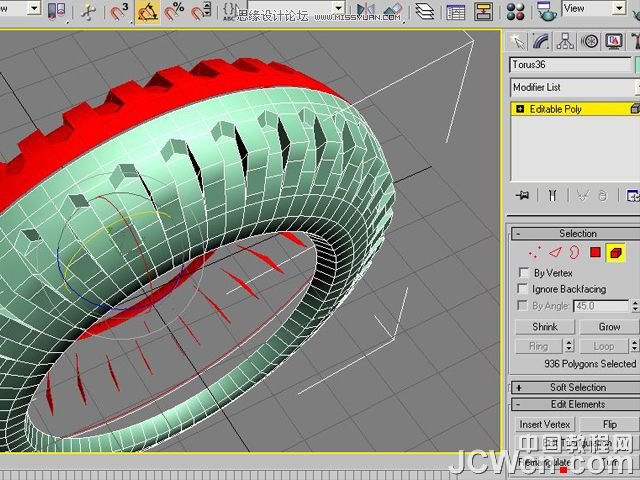Viewport: 640px width, 480px height.
Task: Select Vertex sub-object level
Action: (x=534, y=253)
